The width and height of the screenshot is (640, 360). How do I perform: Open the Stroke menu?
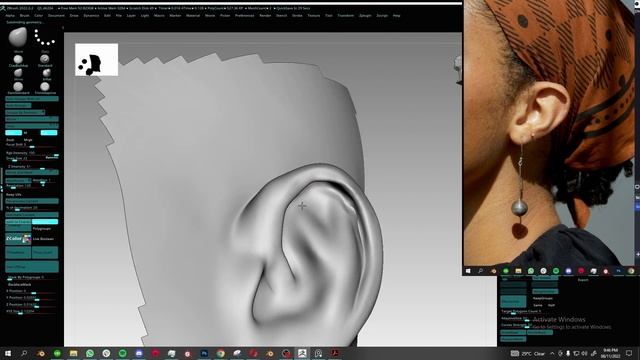[x=297, y=16]
